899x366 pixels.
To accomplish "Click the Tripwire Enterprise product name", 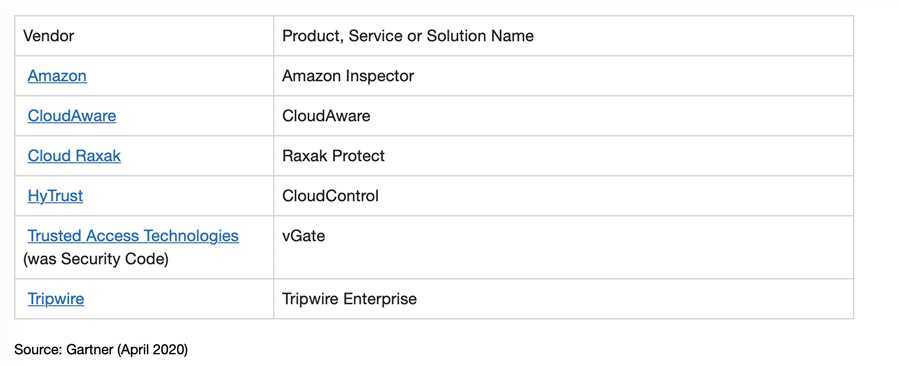I will (x=349, y=299).
